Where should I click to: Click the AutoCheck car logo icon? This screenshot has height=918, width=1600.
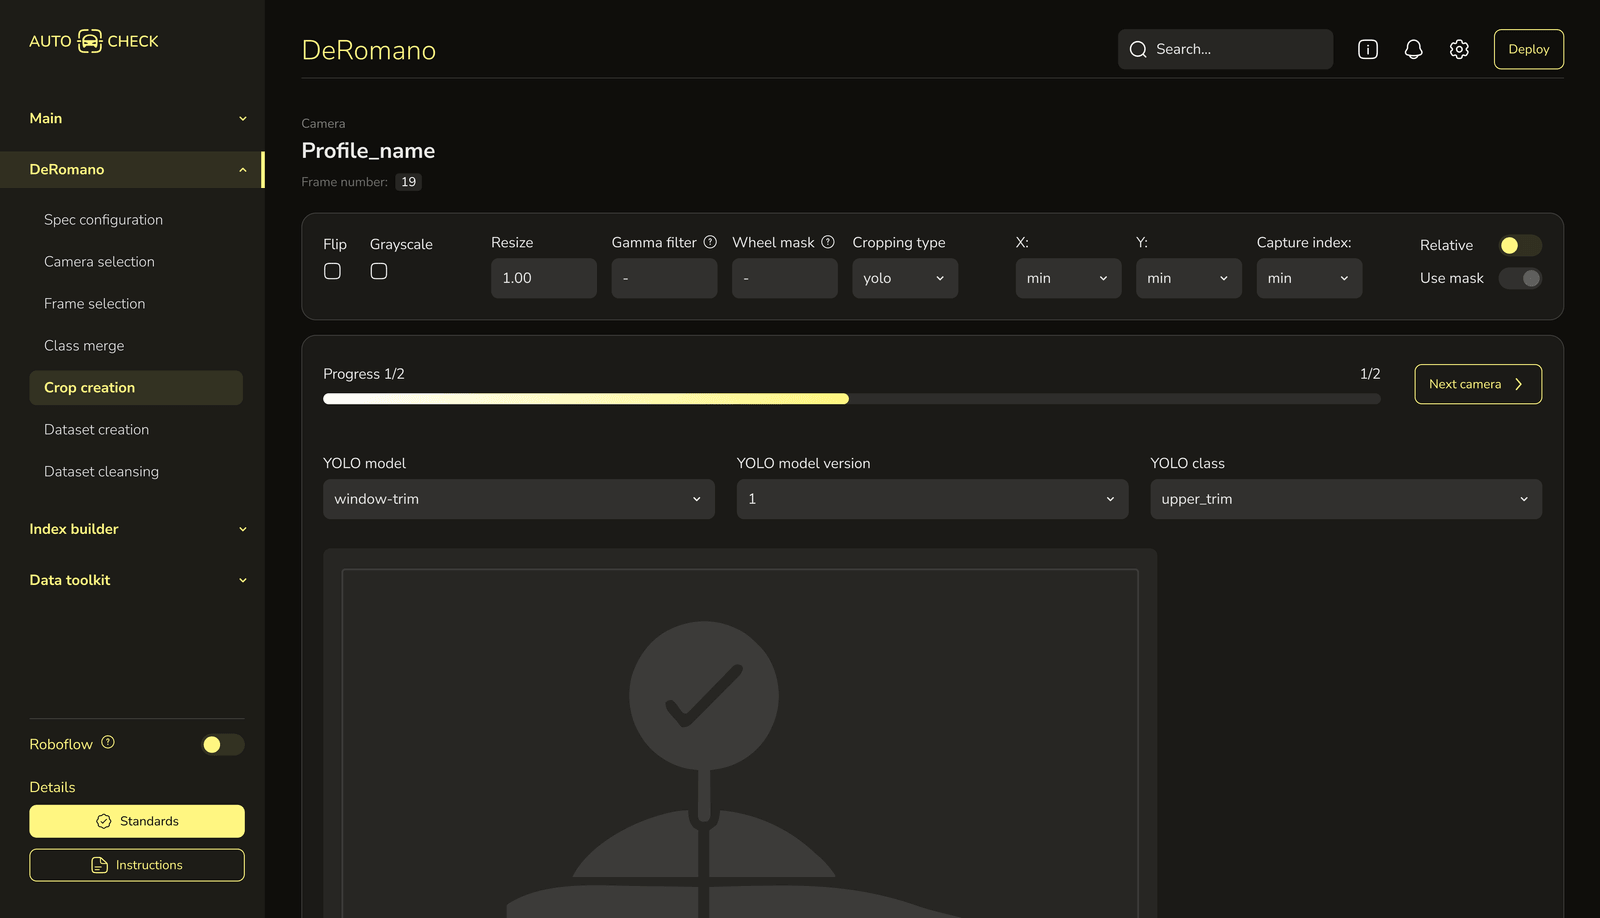tap(90, 41)
